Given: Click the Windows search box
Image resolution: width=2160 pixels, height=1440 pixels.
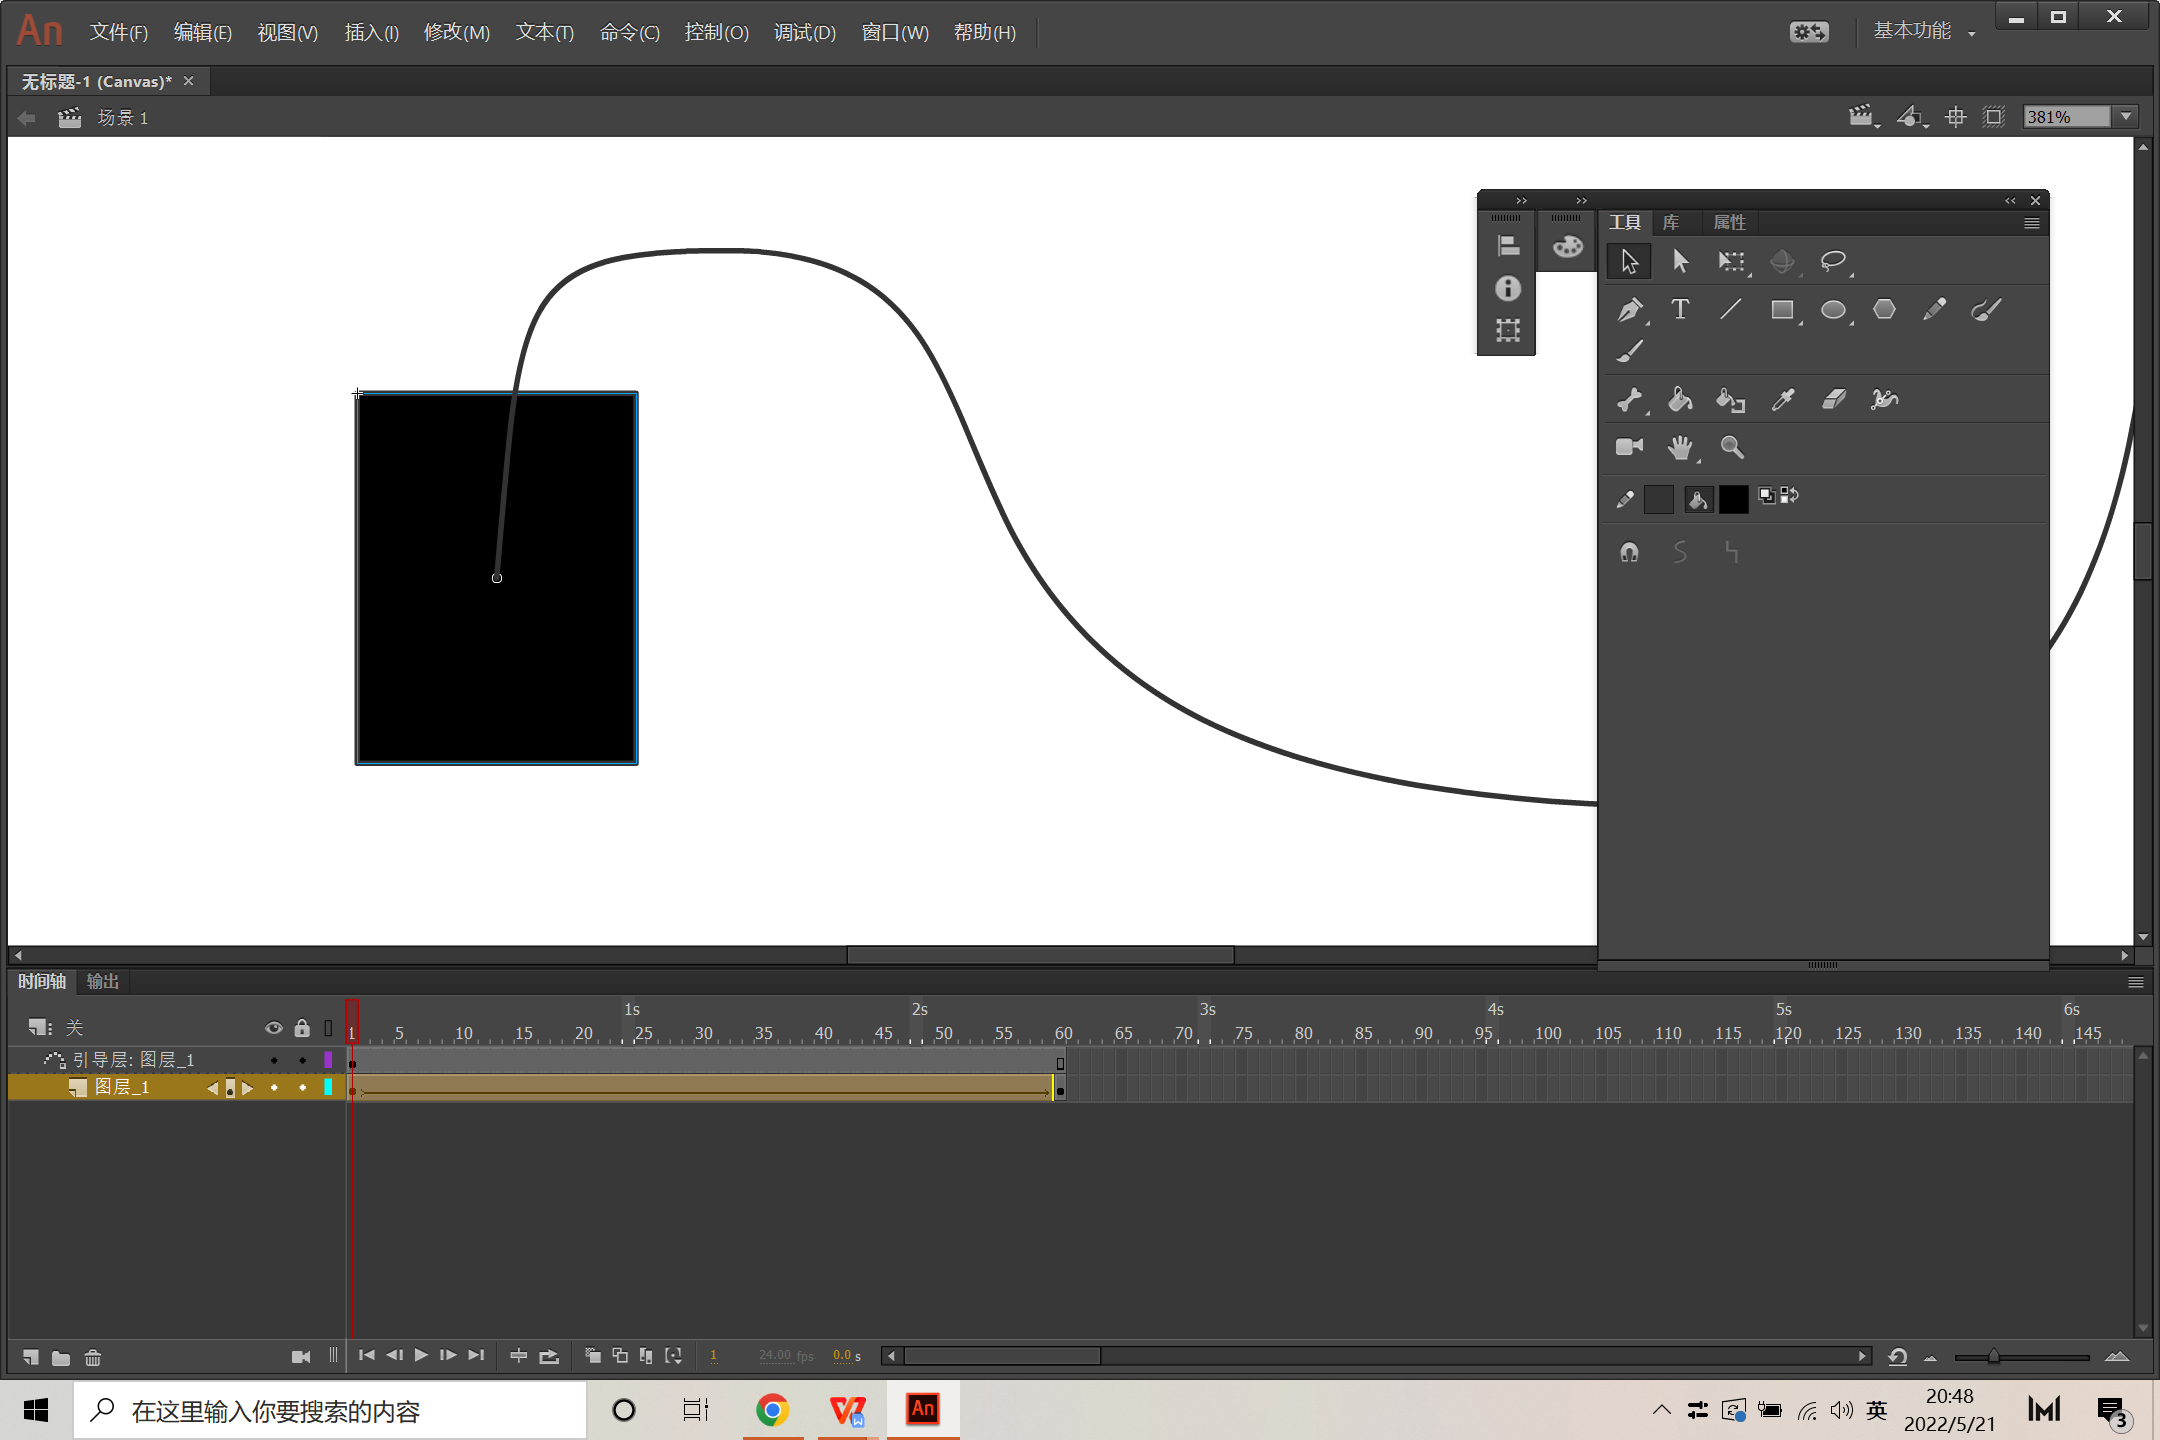Looking at the screenshot, I should 330,1411.
